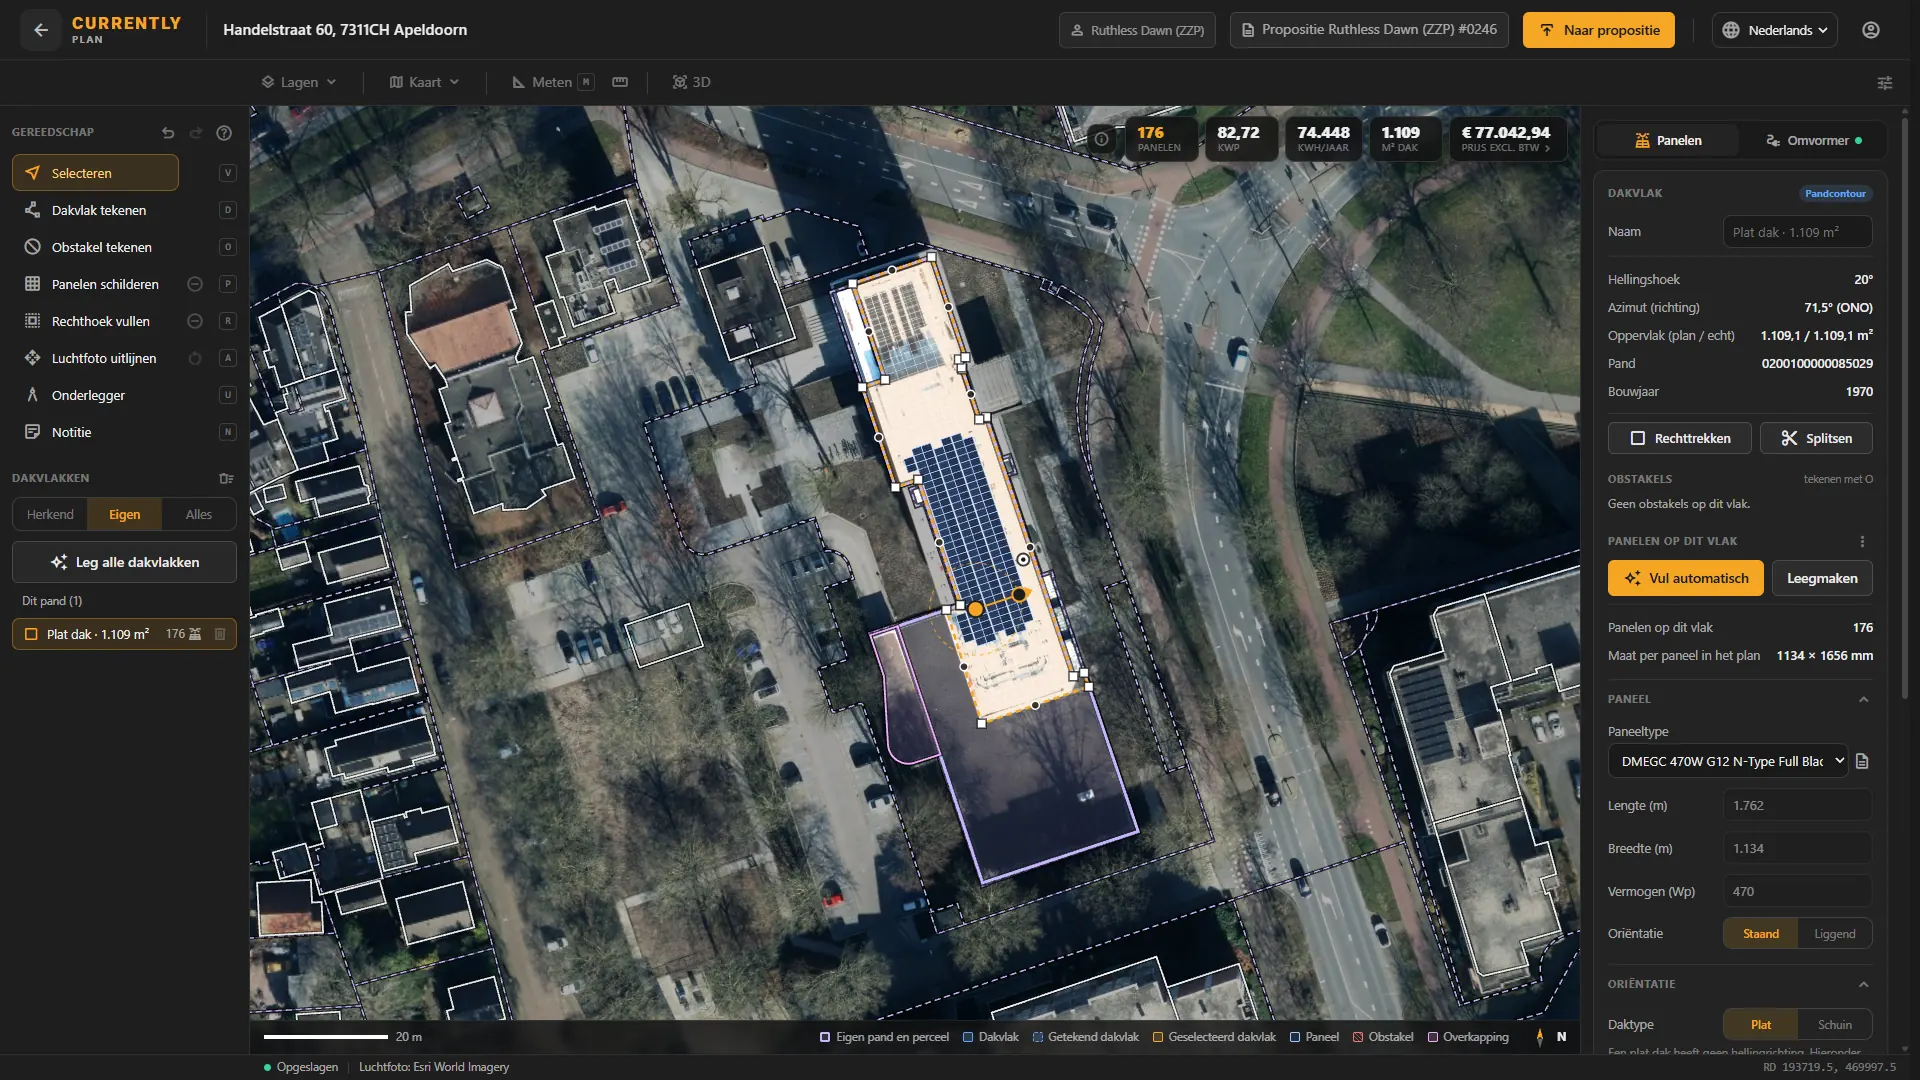Set Daktype to Schuin

[x=1834, y=1025]
